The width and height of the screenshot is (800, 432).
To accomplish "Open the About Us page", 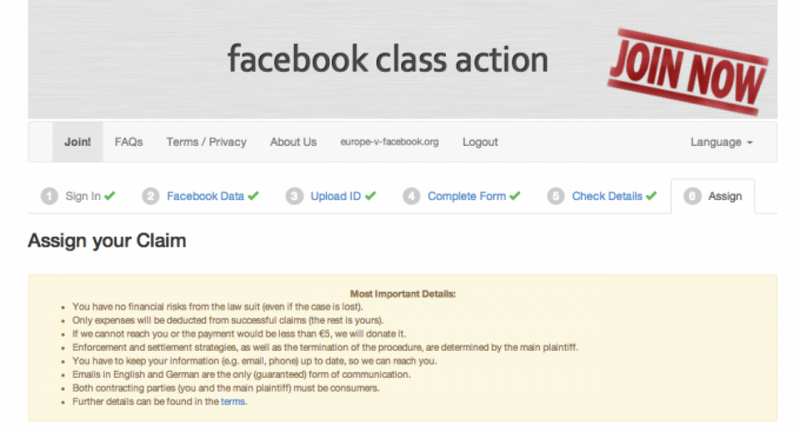I will tap(293, 142).
